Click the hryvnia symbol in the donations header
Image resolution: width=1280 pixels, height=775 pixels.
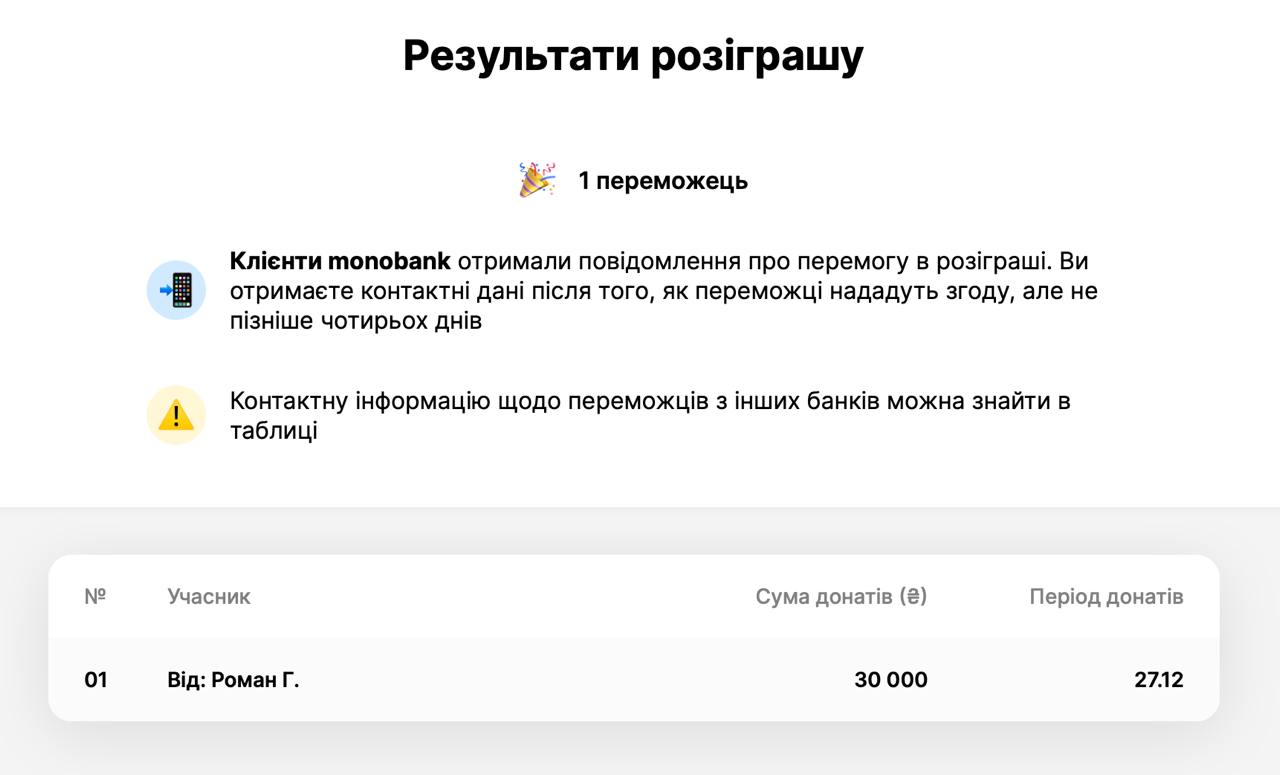click(x=913, y=597)
